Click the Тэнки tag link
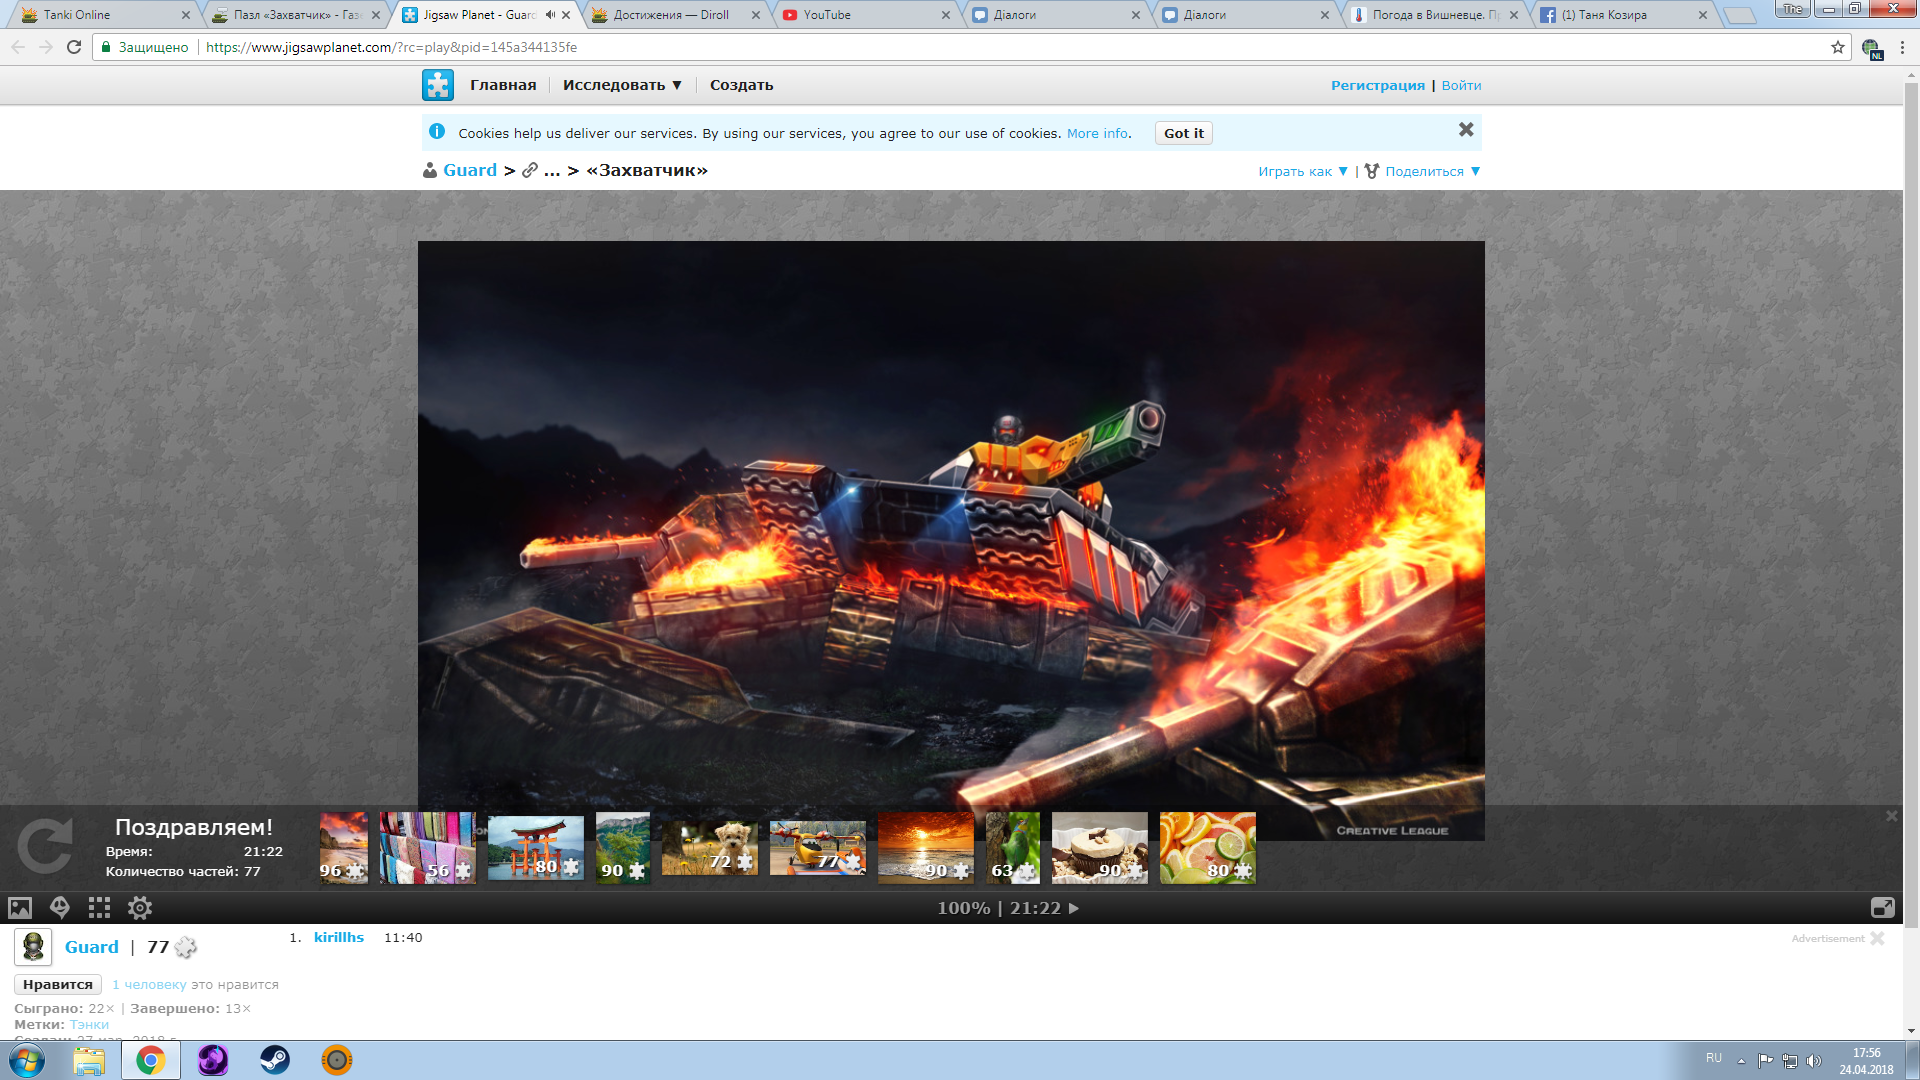The height and width of the screenshot is (1080, 1920). pos(89,1025)
